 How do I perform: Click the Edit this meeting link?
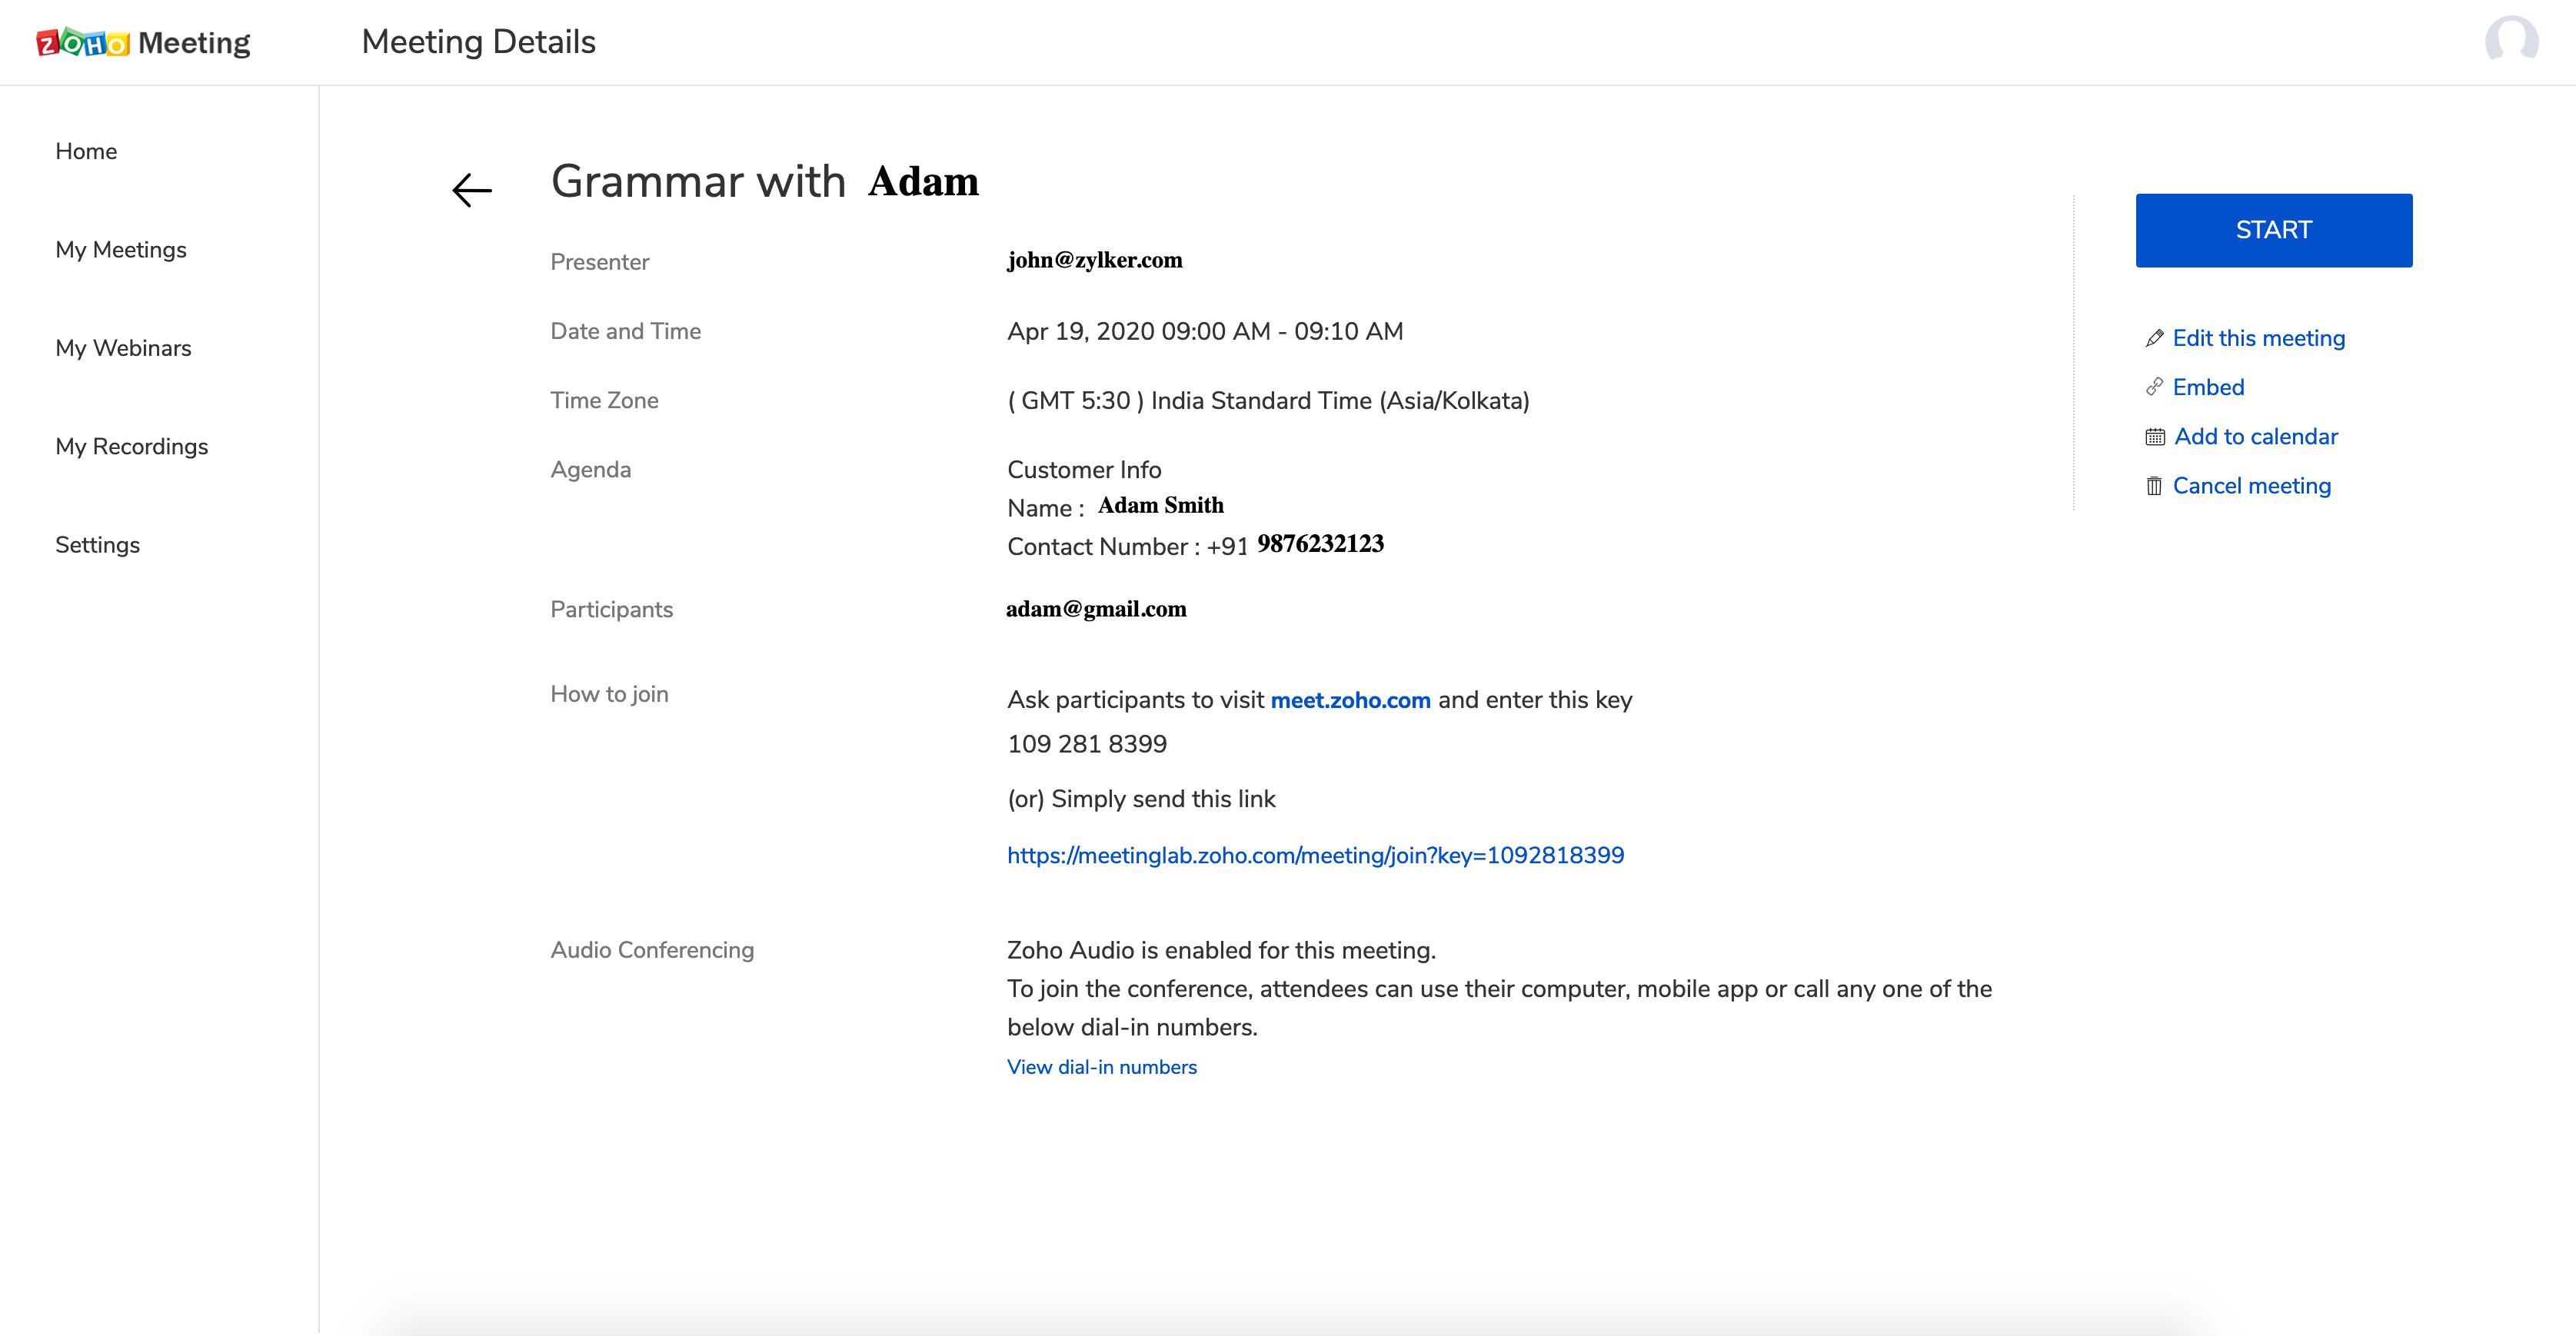2258,338
